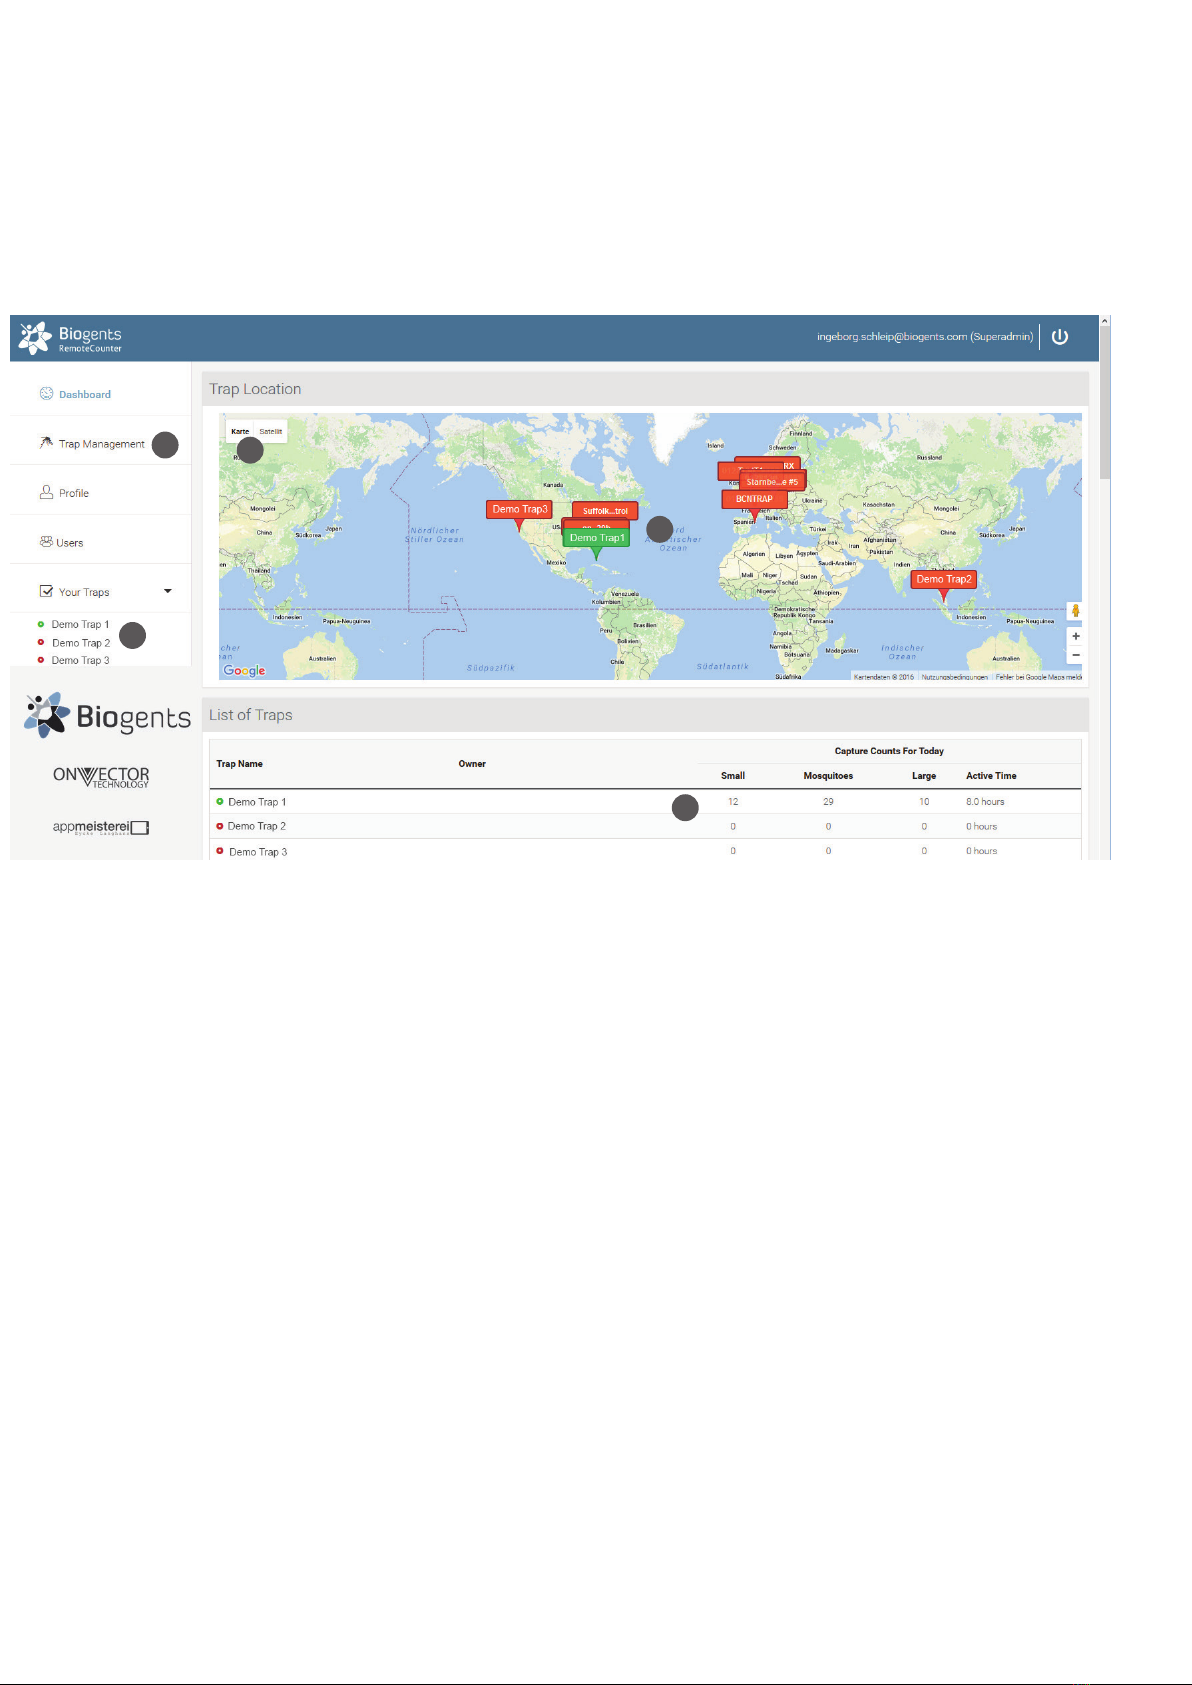Click Small count 12 for Demo Trap 1
The height and width of the screenshot is (1685, 1192).
[x=733, y=802]
